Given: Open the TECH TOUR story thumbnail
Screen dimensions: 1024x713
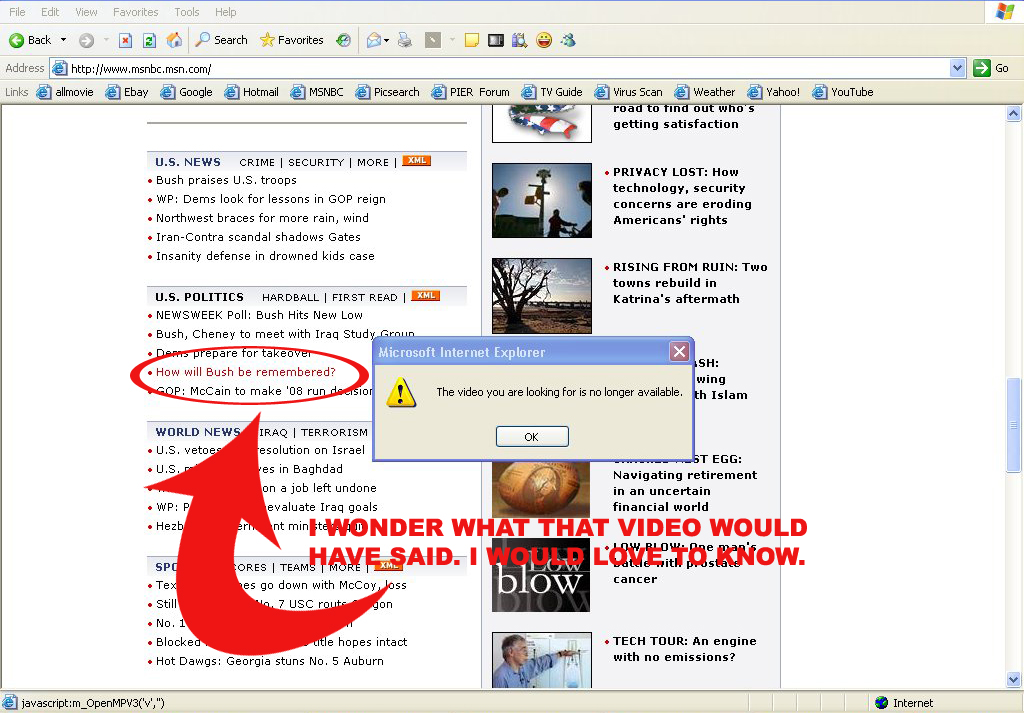Looking at the screenshot, I should (542, 659).
